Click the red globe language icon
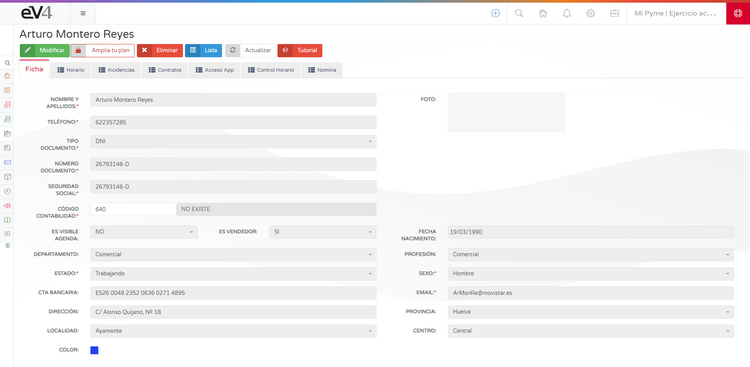This screenshot has height=367, width=750. pos(738,13)
